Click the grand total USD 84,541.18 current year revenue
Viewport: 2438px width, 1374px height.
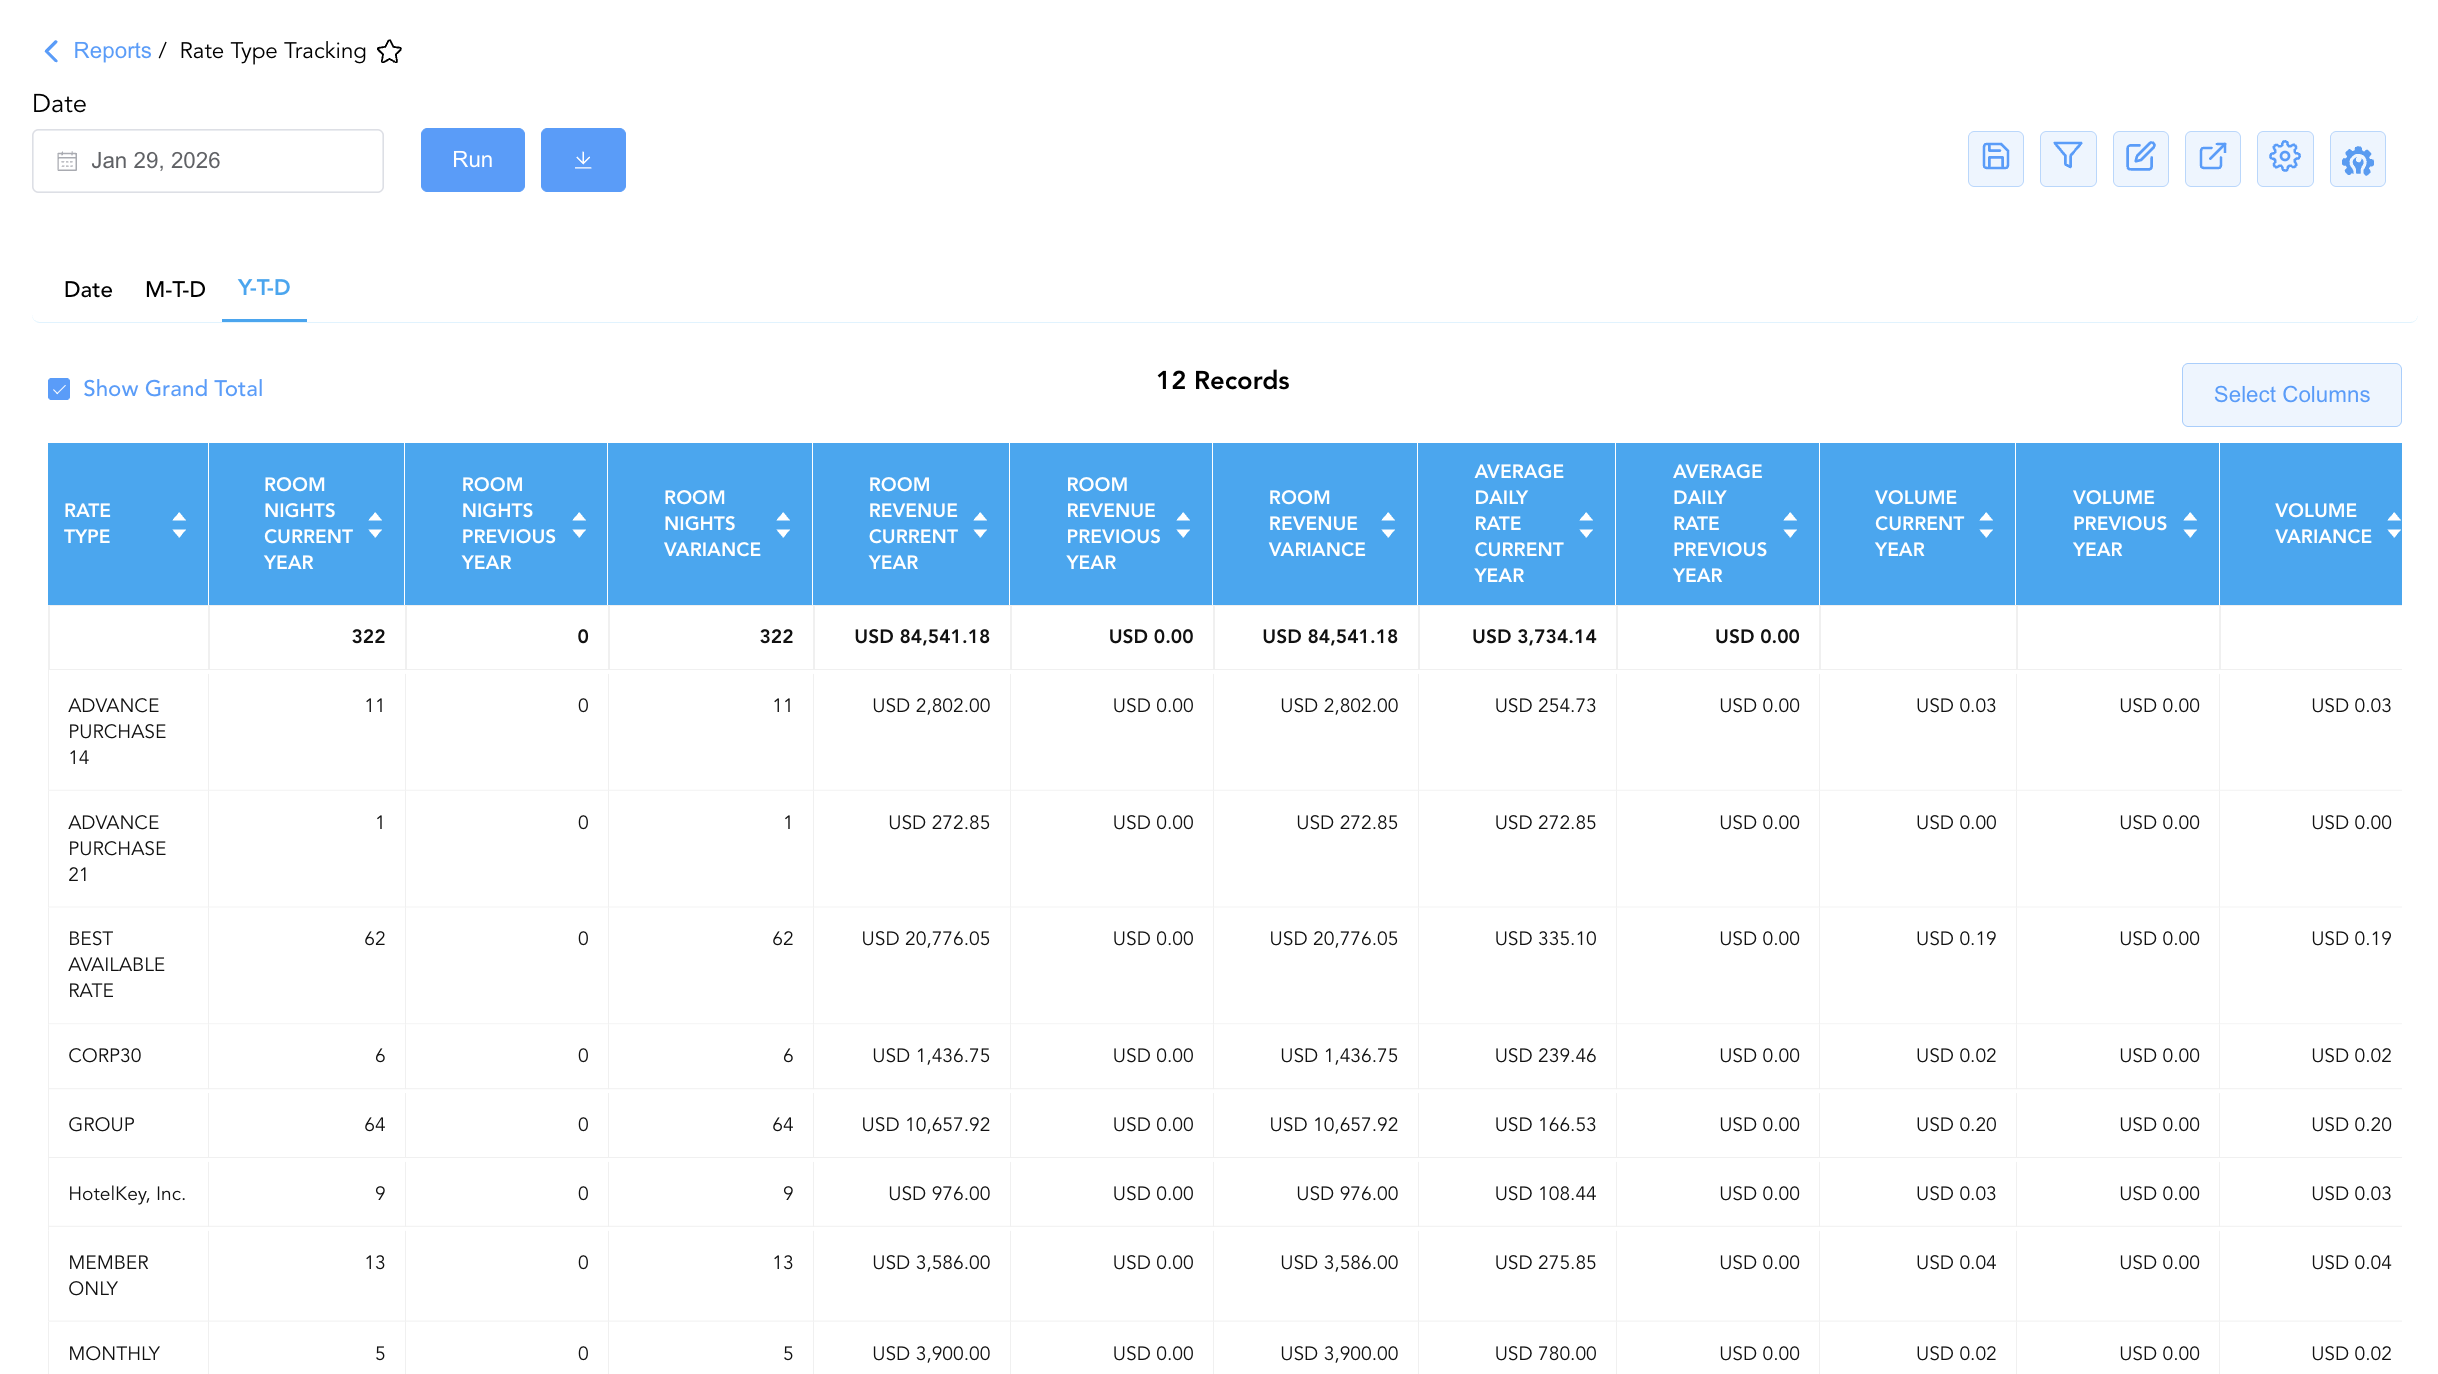click(922, 636)
